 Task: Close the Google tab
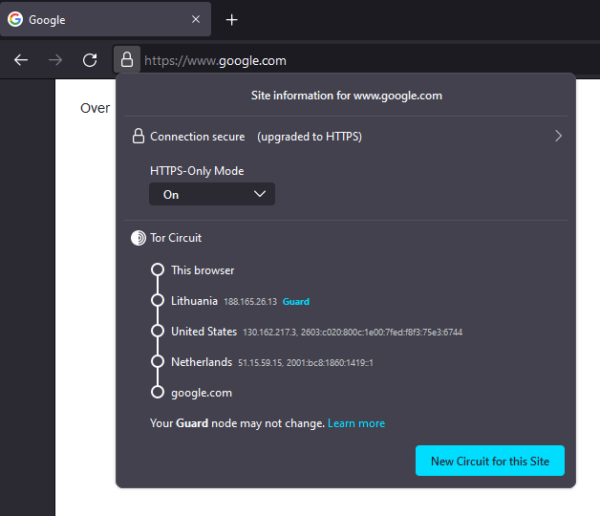196,19
